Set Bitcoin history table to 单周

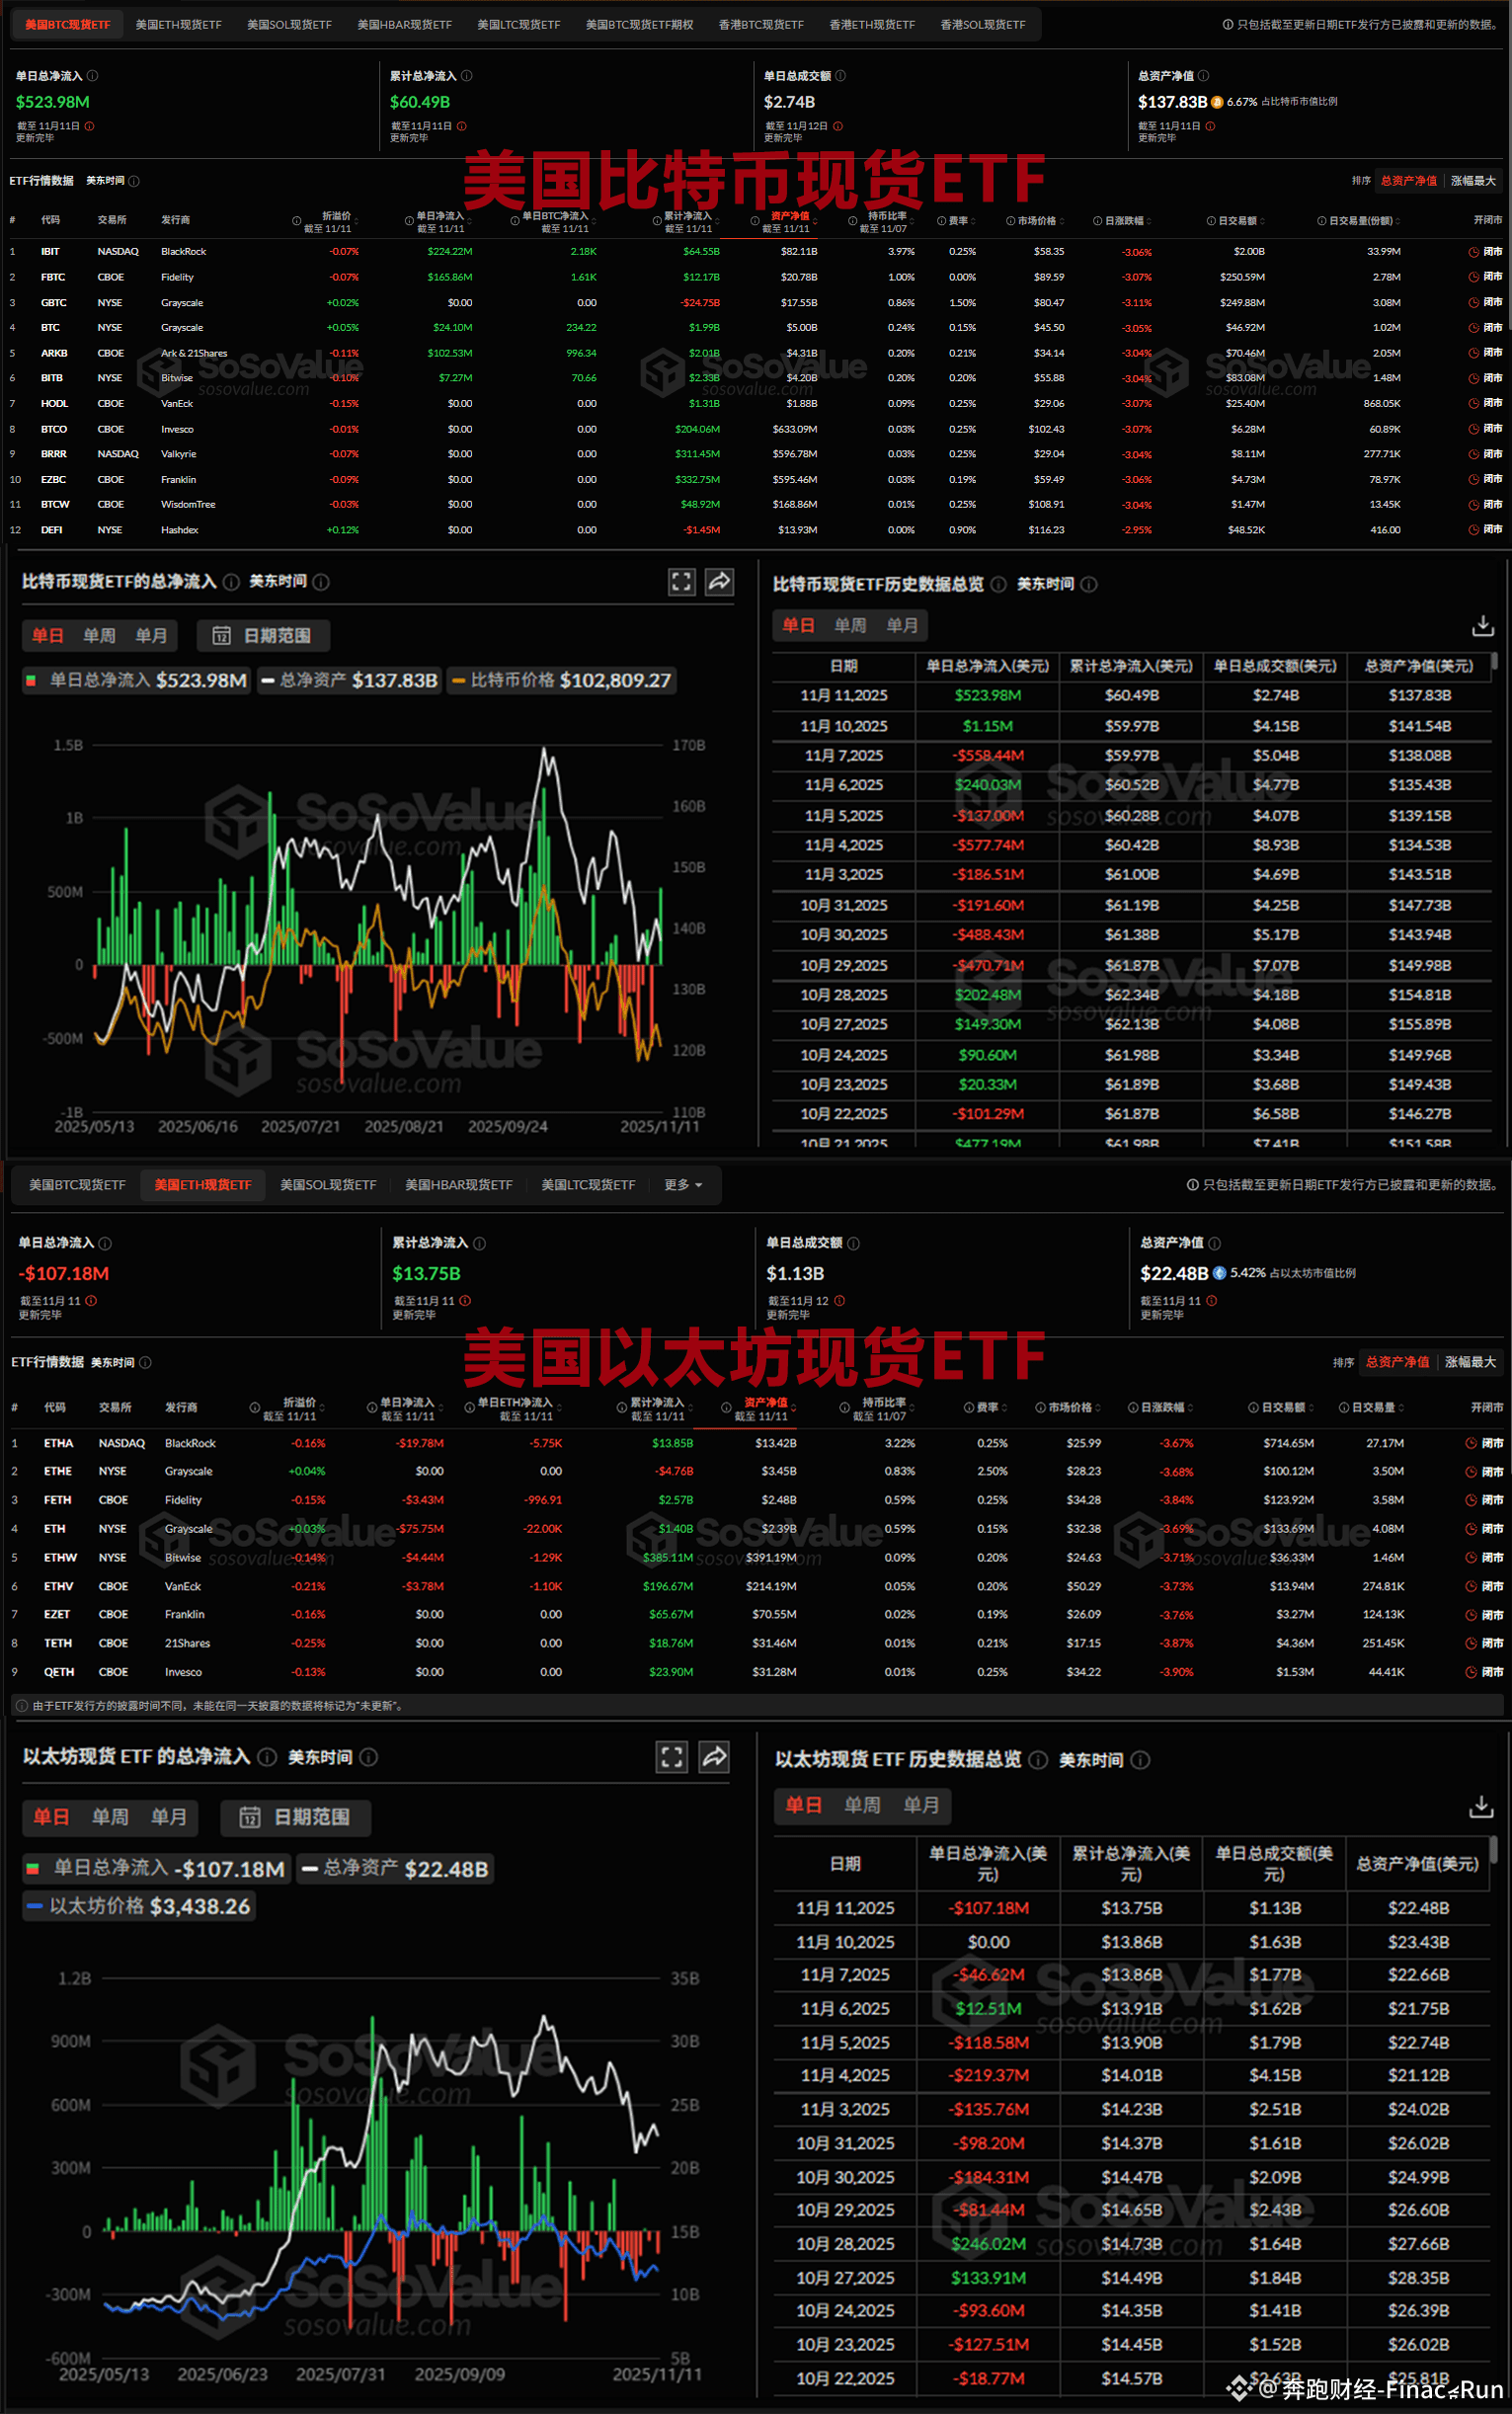pos(850,625)
